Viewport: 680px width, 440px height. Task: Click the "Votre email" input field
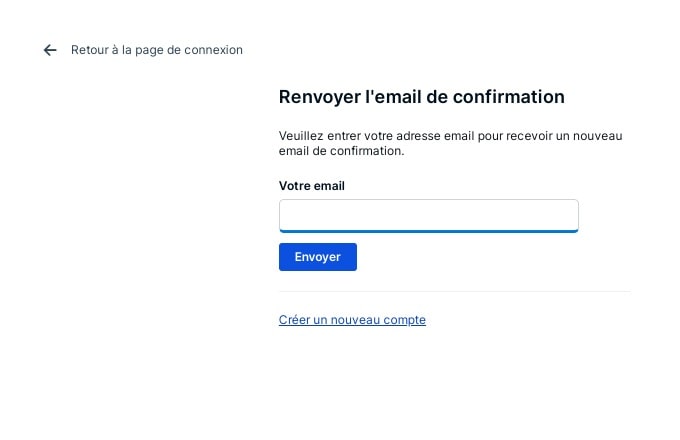tap(428, 215)
